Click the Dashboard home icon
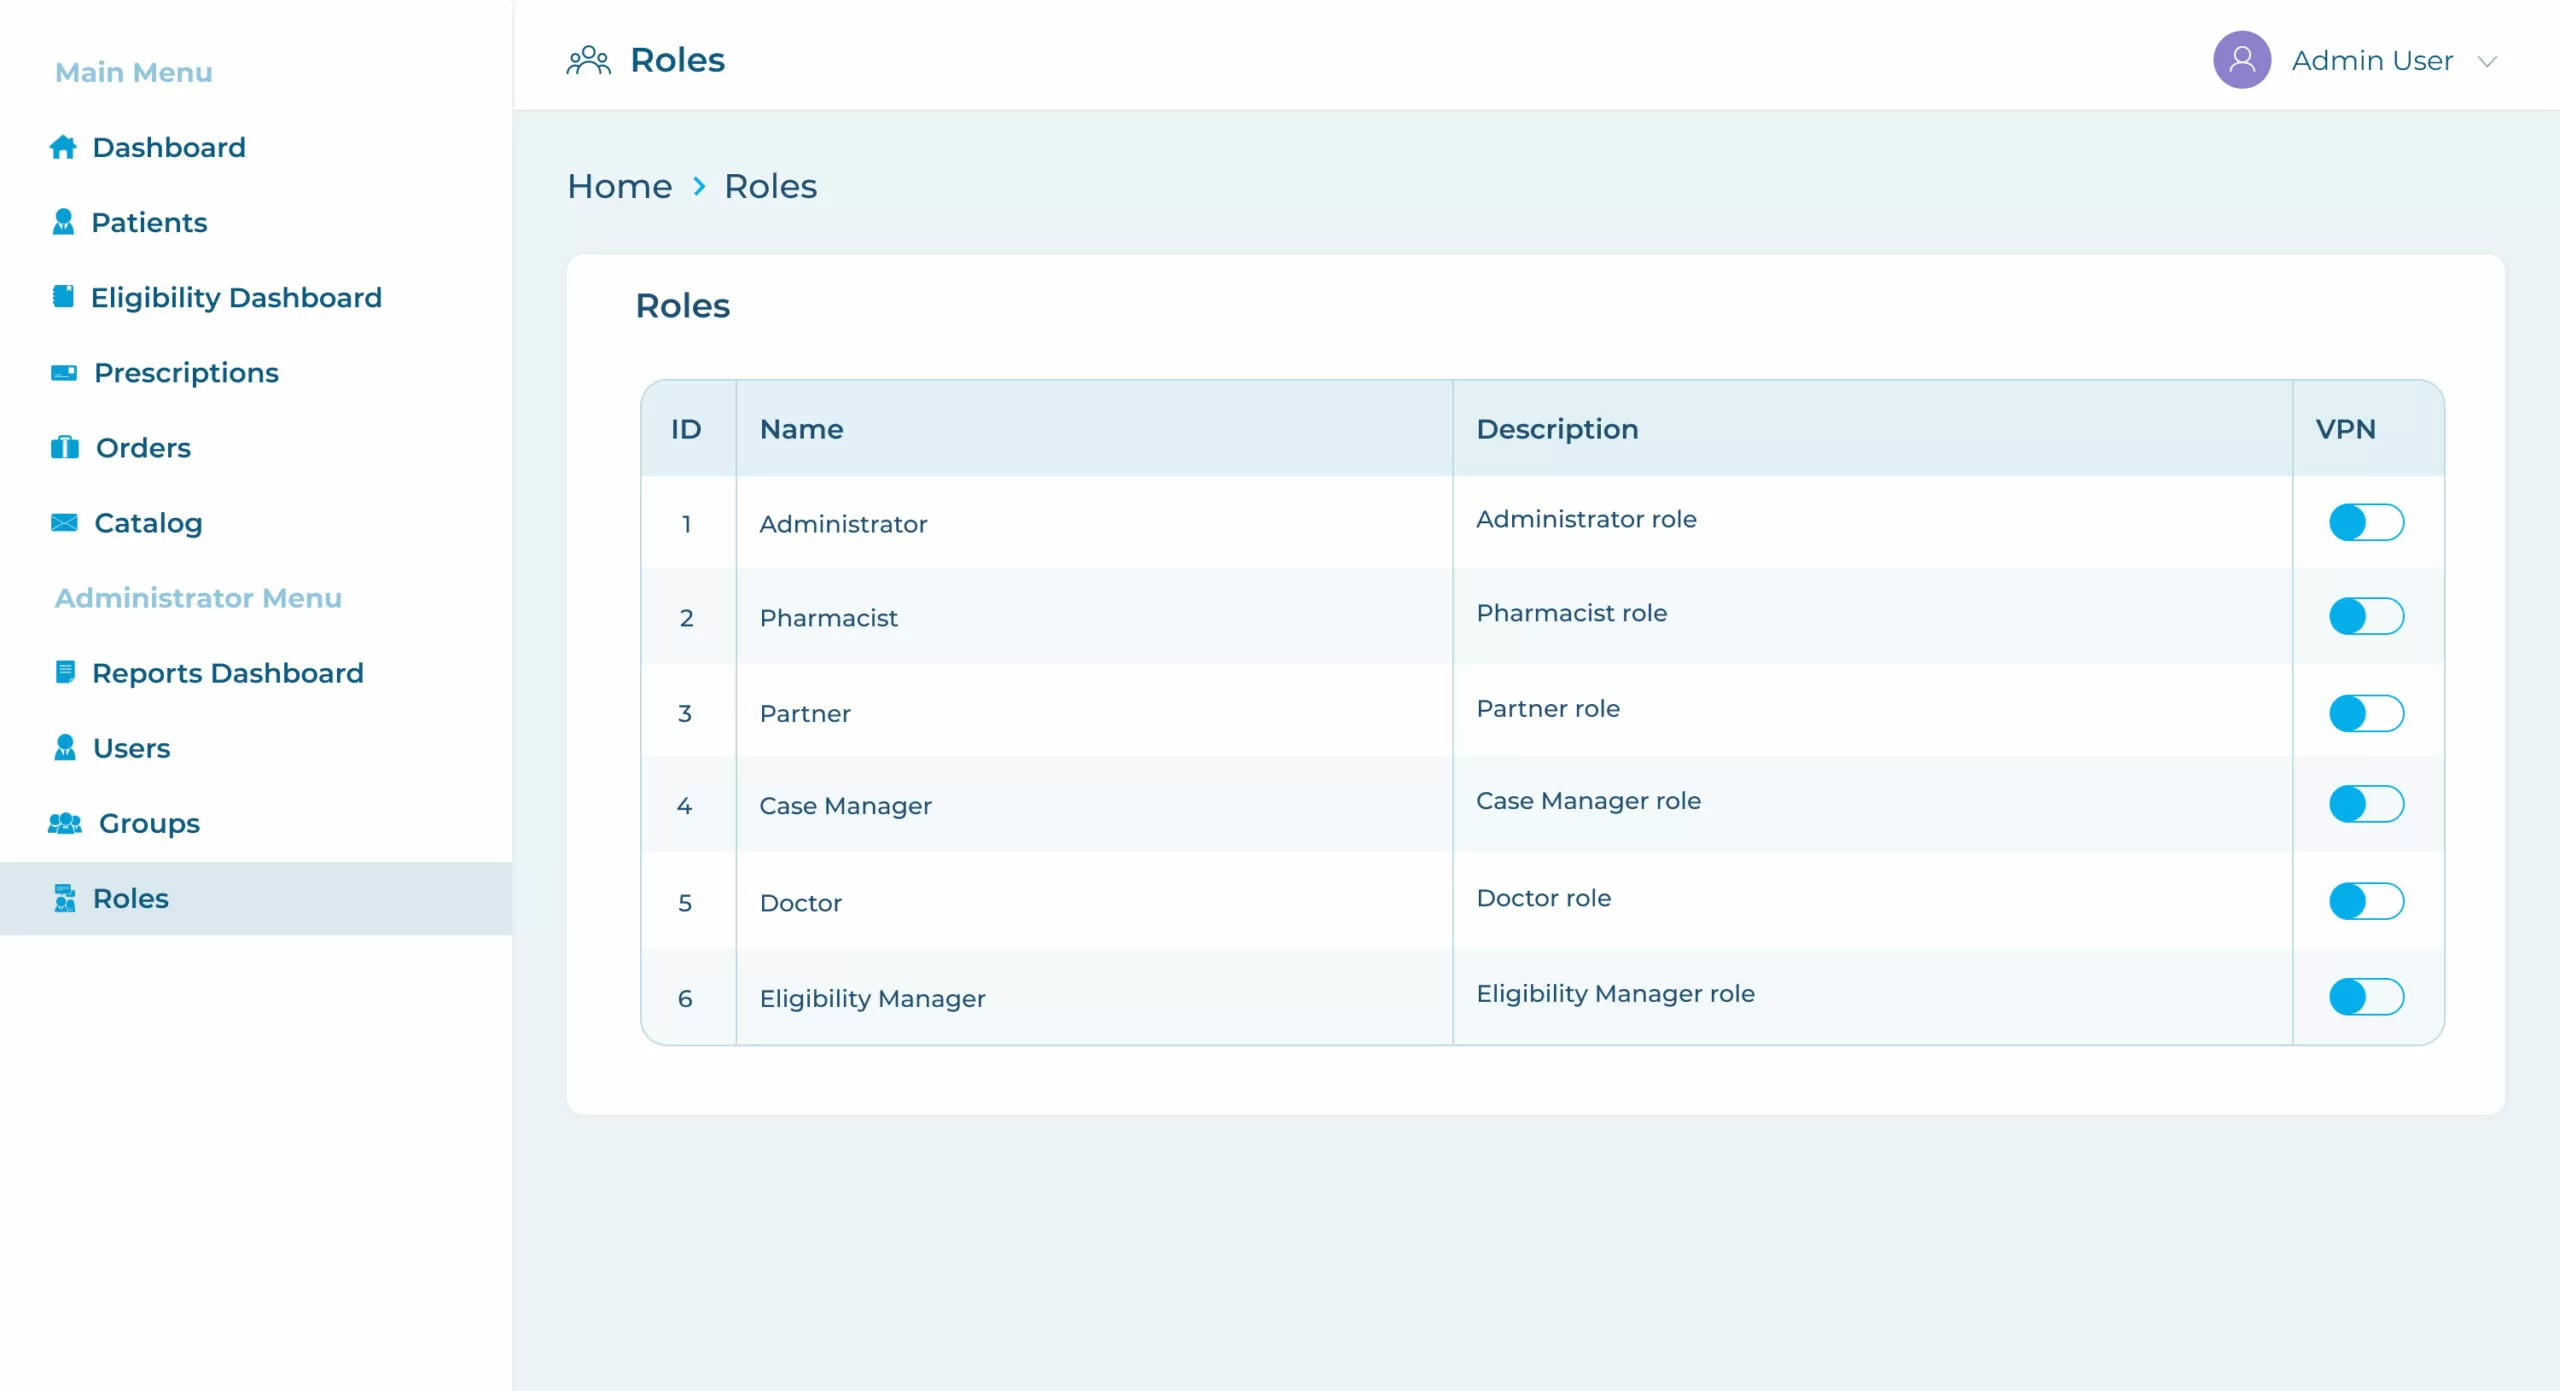Image resolution: width=2560 pixels, height=1391 pixels. tap(64, 147)
